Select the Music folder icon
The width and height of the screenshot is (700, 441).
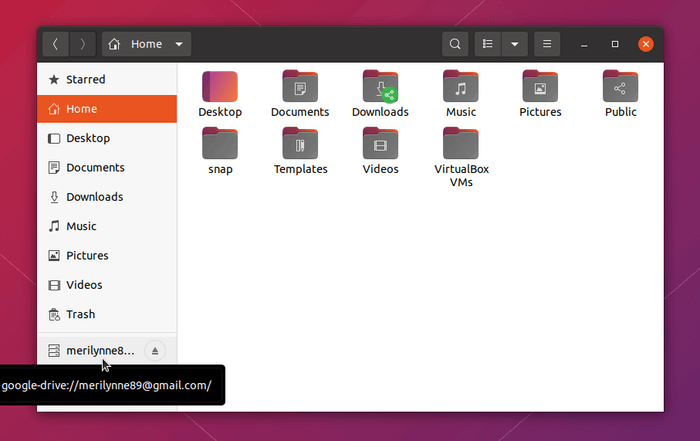coord(461,87)
